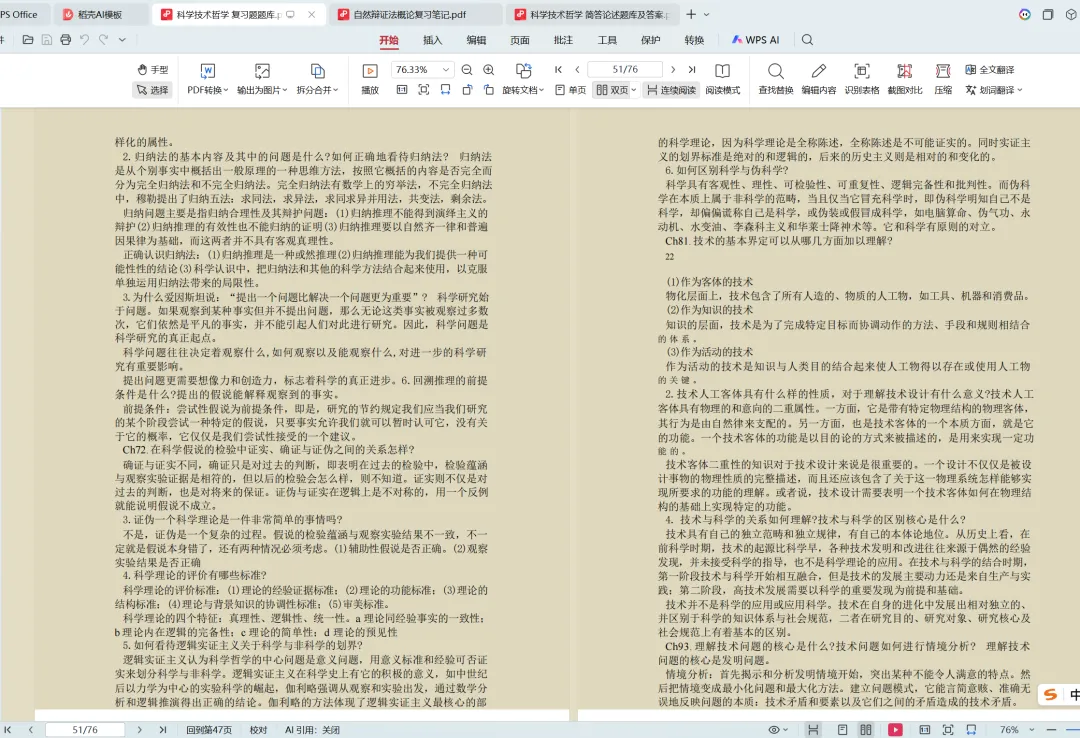1080x738 pixels.
Task: Click 截图对比 screenshot compare icon
Action: [904, 79]
